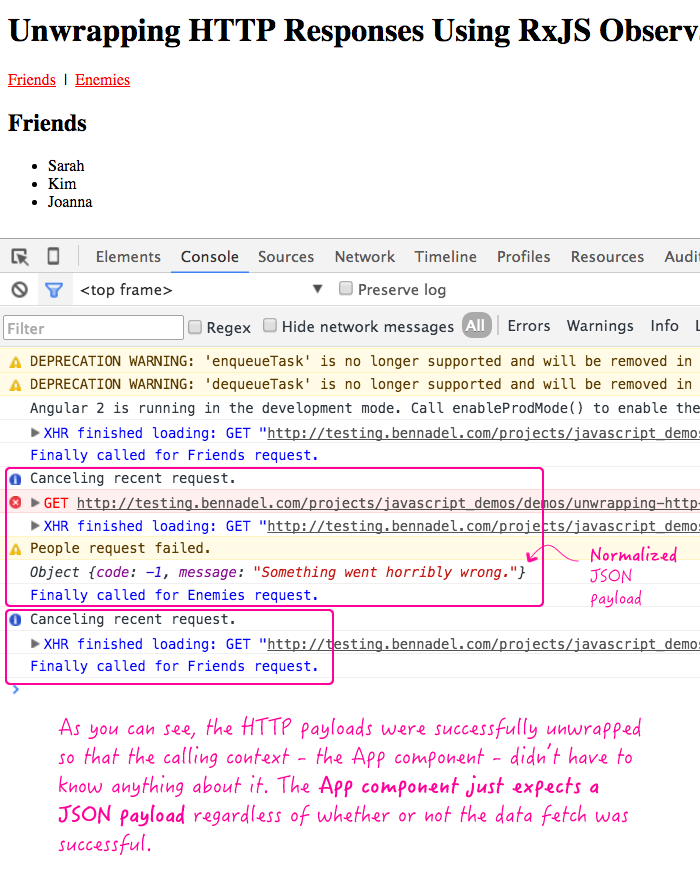The image size is (700, 882).
Task: Toggle the device mode phone icon
Action: click(53, 256)
